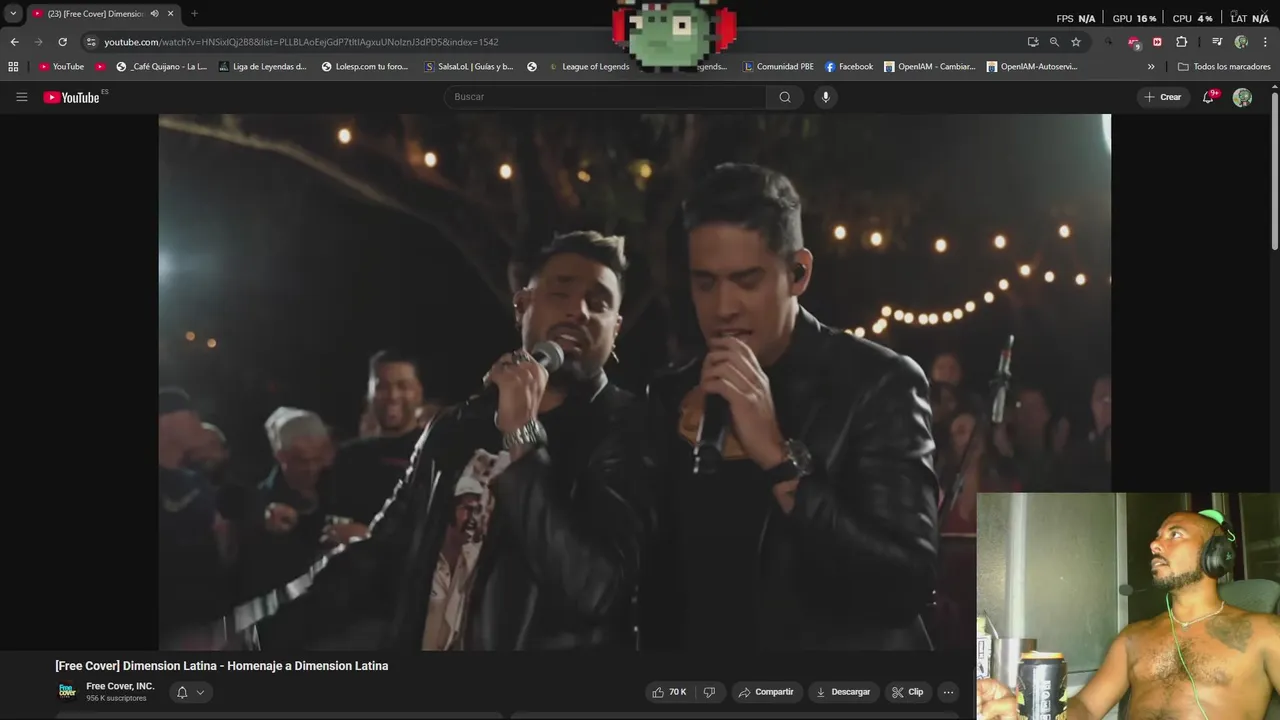
Task: Go back with browser back arrow
Action: tap(14, 42)
